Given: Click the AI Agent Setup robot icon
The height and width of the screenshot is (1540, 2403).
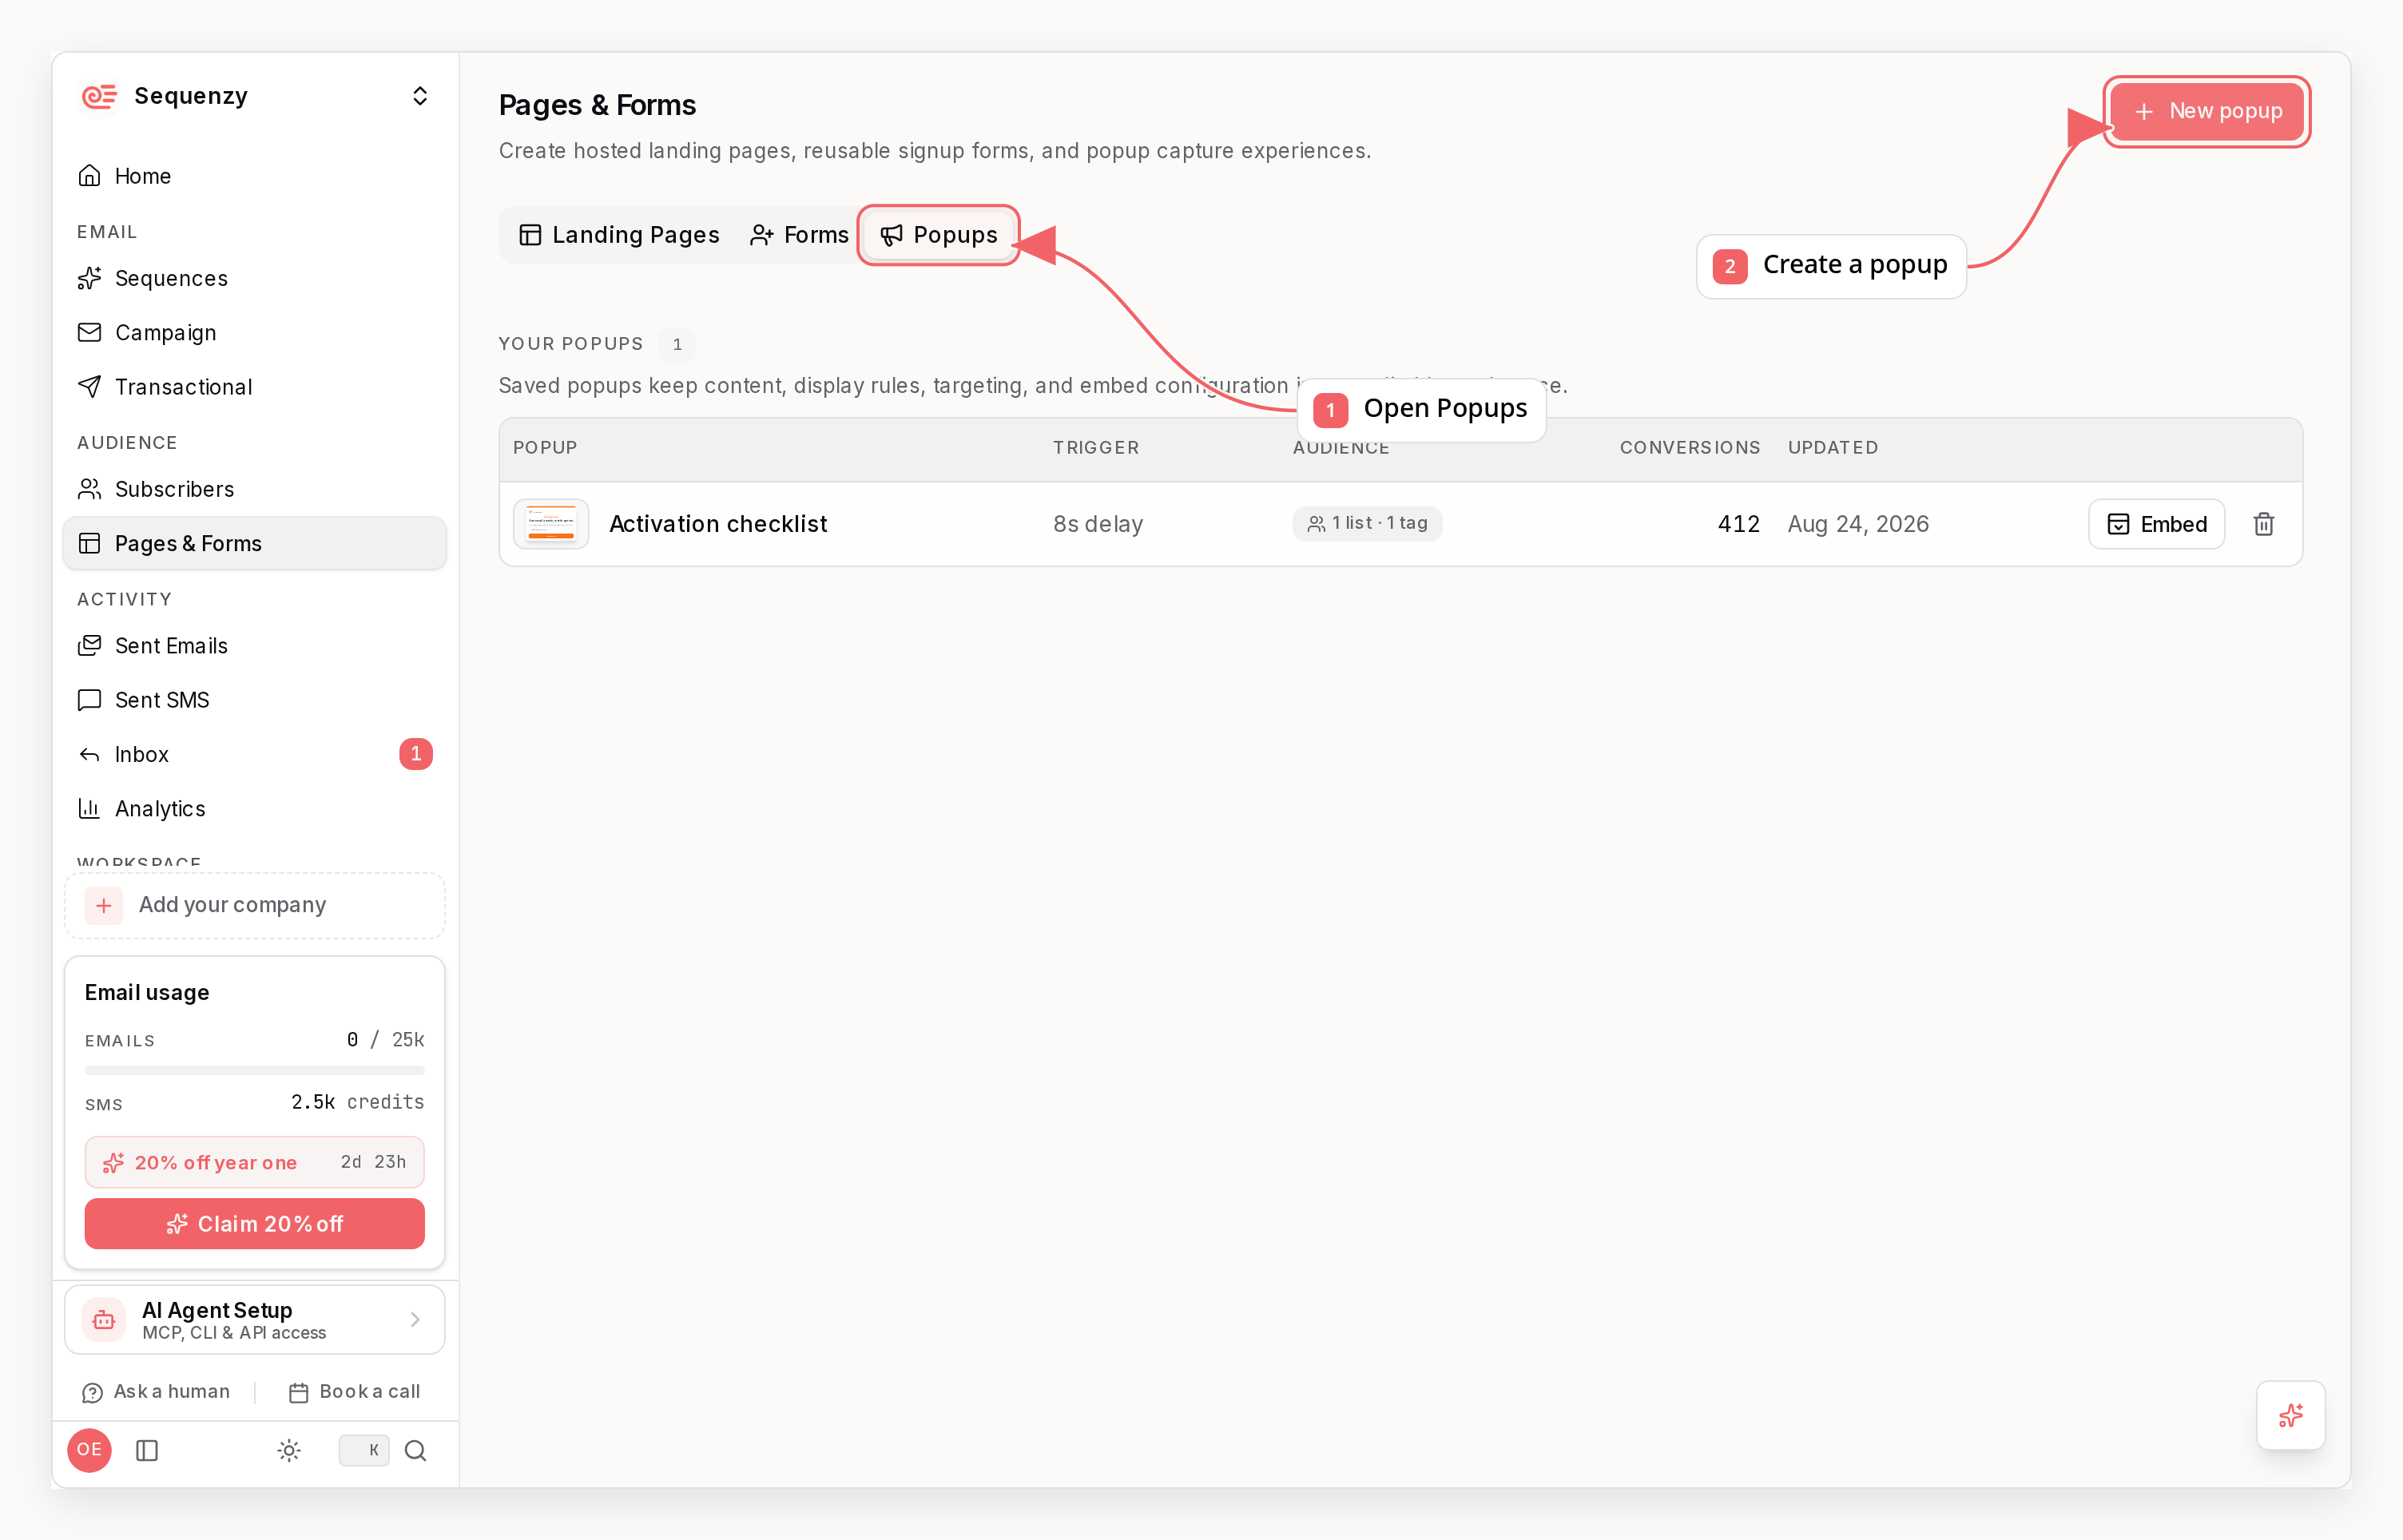Looking at the screenshot, I should coord(104,1320).
